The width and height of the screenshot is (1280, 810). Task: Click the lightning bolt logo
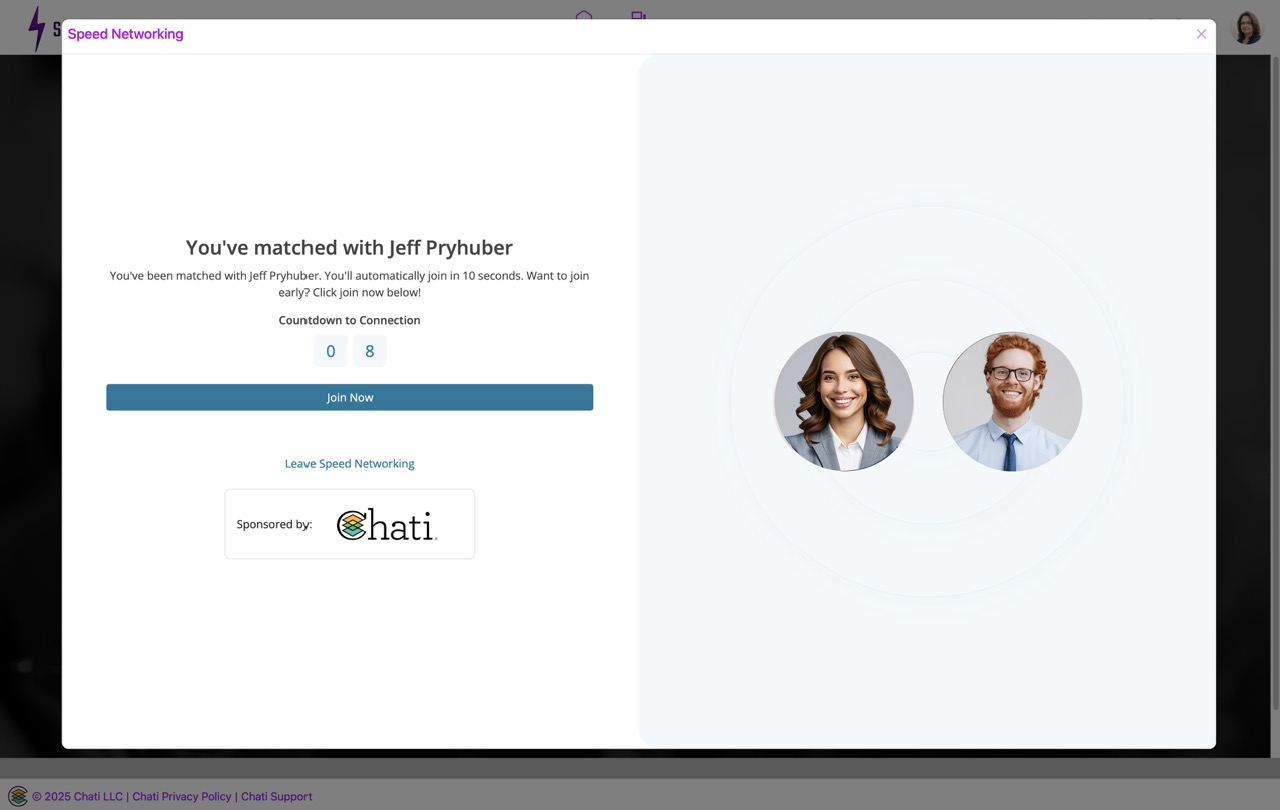click(37, 28)
